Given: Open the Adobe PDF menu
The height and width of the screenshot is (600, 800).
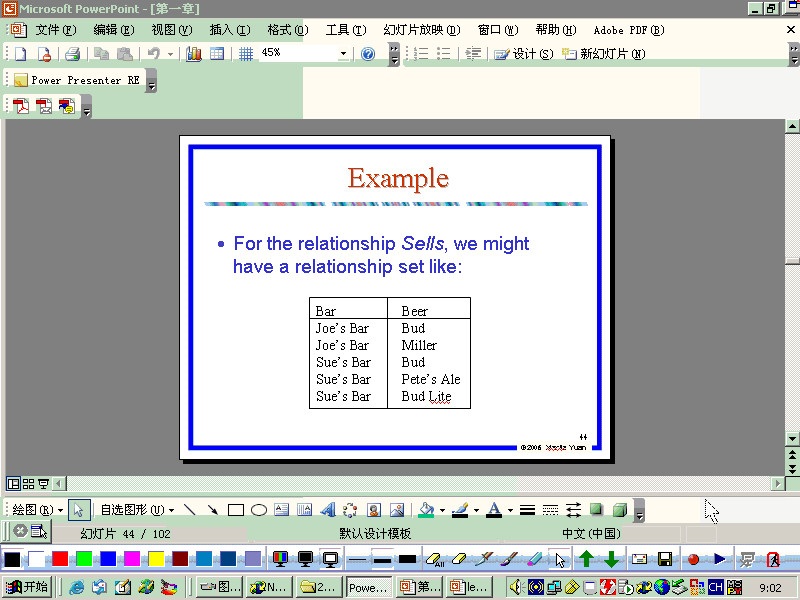Looking at the screenshot, I should pyautogui.click(x=629, y=30).
